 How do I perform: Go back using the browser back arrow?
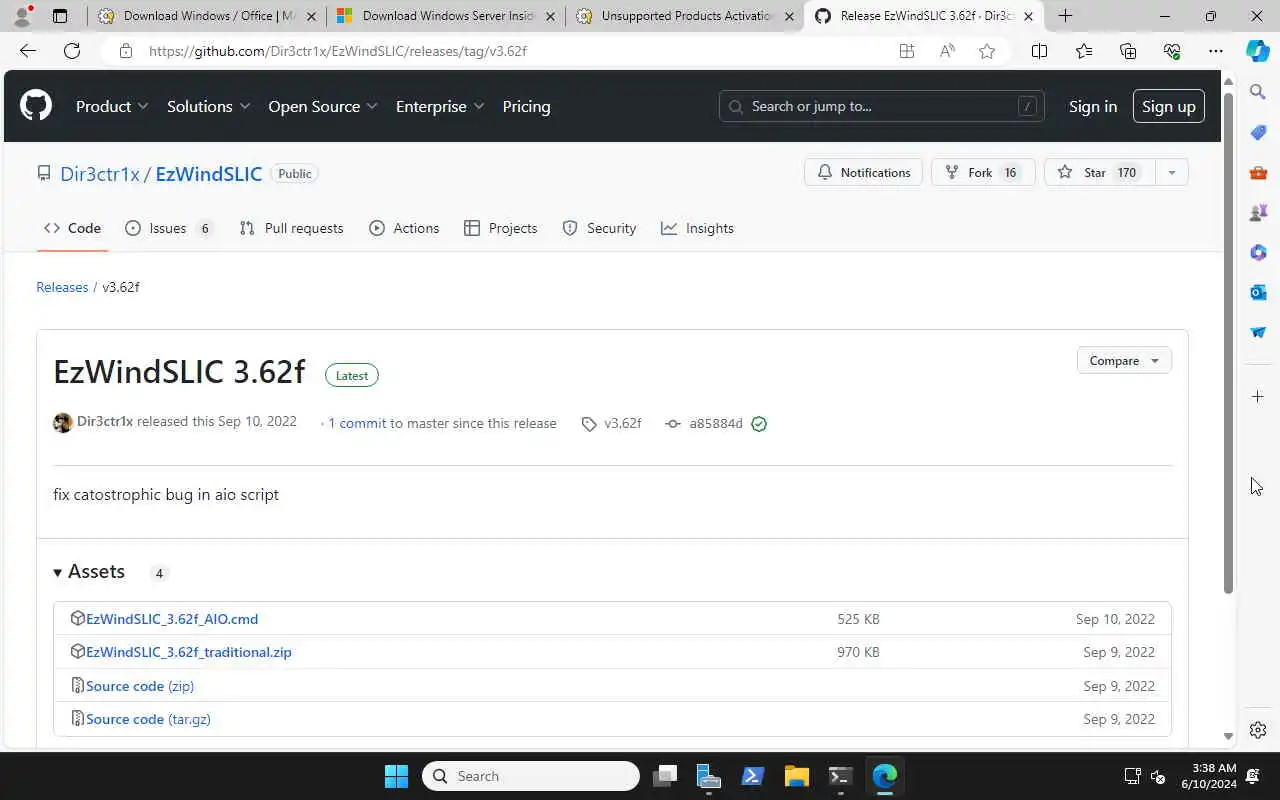(28, 51)
